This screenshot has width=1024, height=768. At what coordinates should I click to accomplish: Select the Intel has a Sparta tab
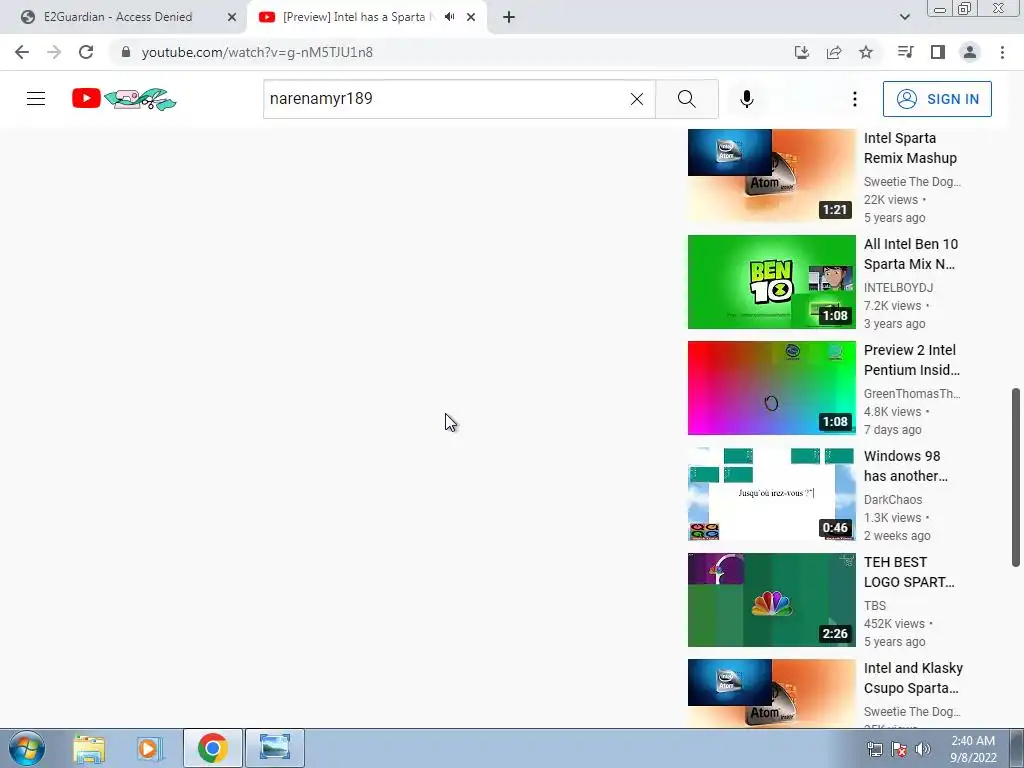pyautogui.click(x=356, y=17)
